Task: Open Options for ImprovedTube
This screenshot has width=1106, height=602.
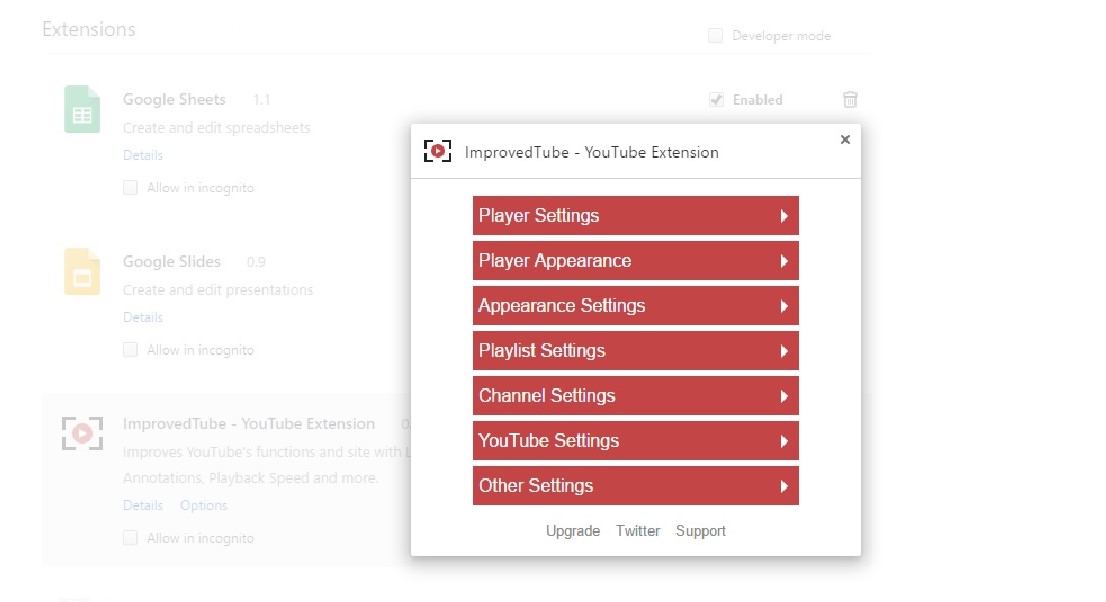Action: point(203,505)
